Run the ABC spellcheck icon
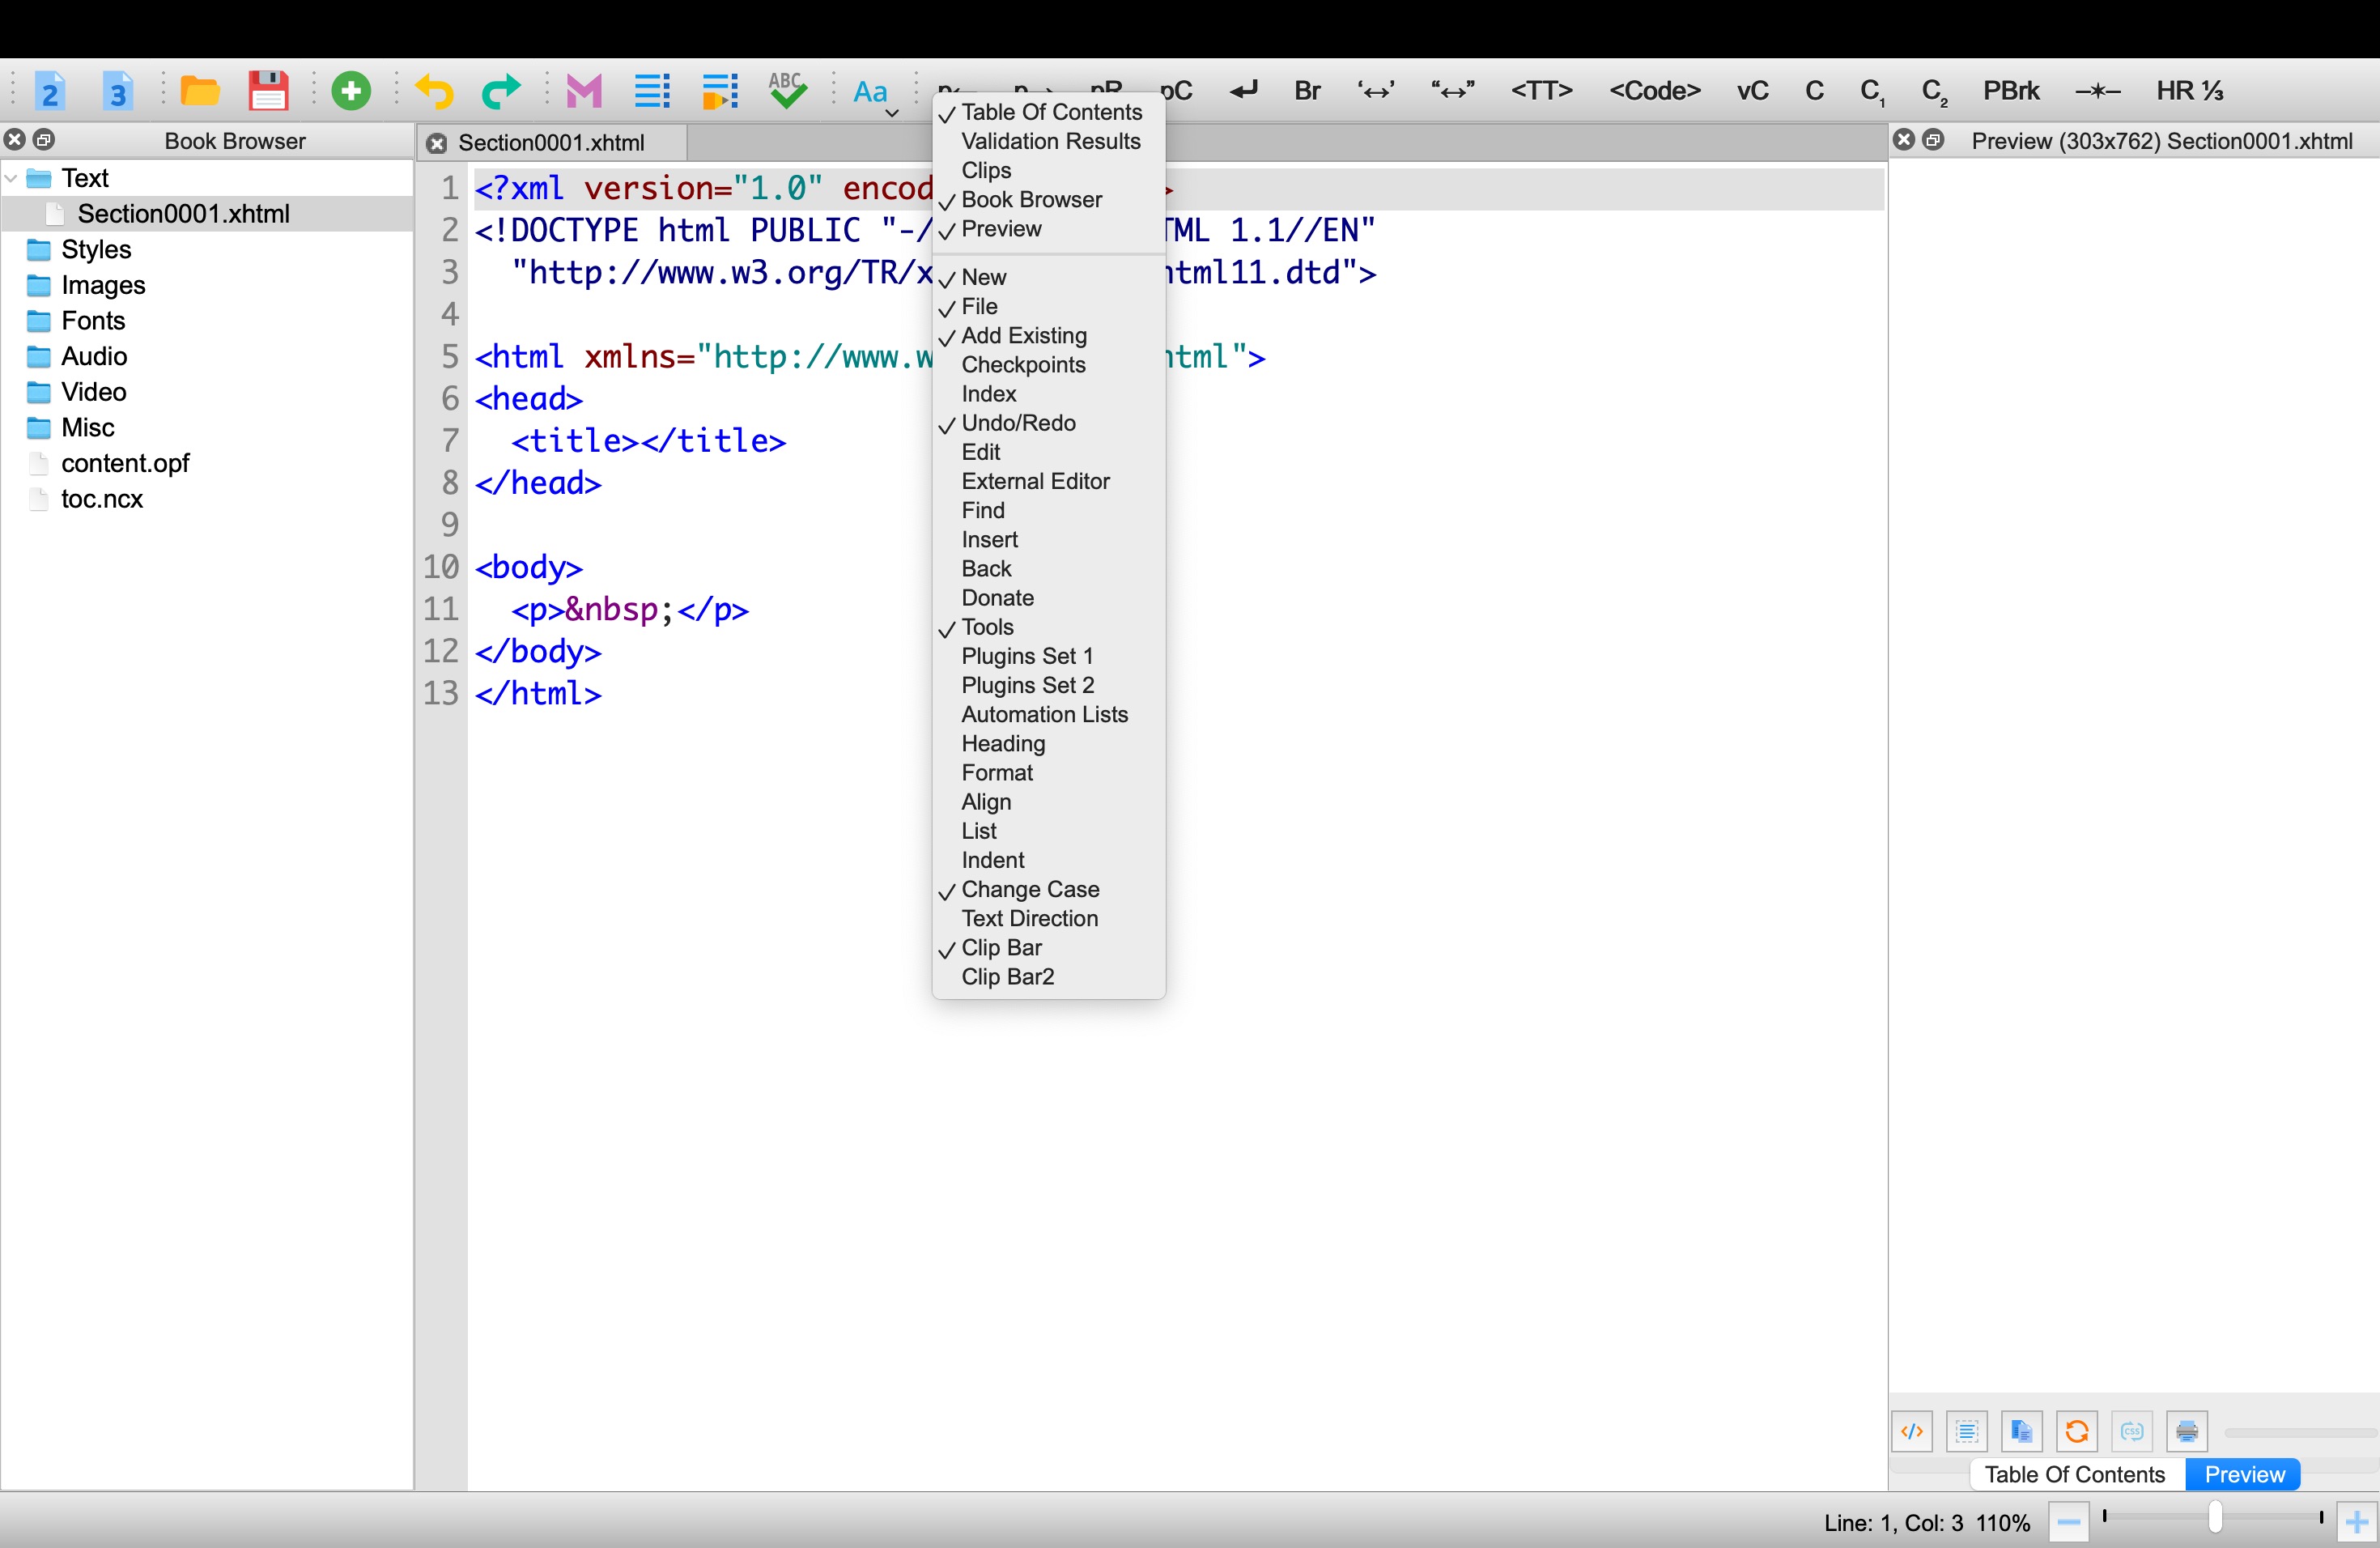Screen dimensions: 2380x1548 click(x=787, y=91)
